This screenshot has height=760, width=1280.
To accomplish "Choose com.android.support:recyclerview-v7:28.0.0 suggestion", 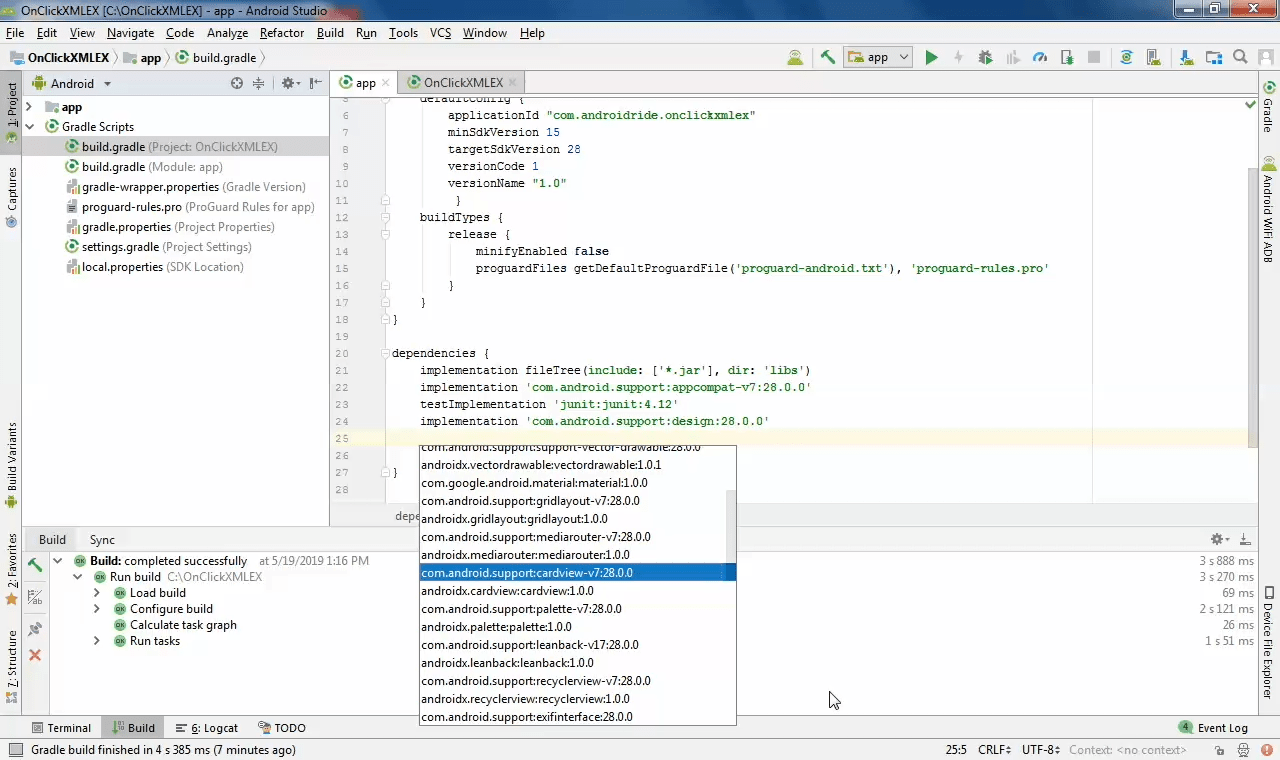I will 577,681.
